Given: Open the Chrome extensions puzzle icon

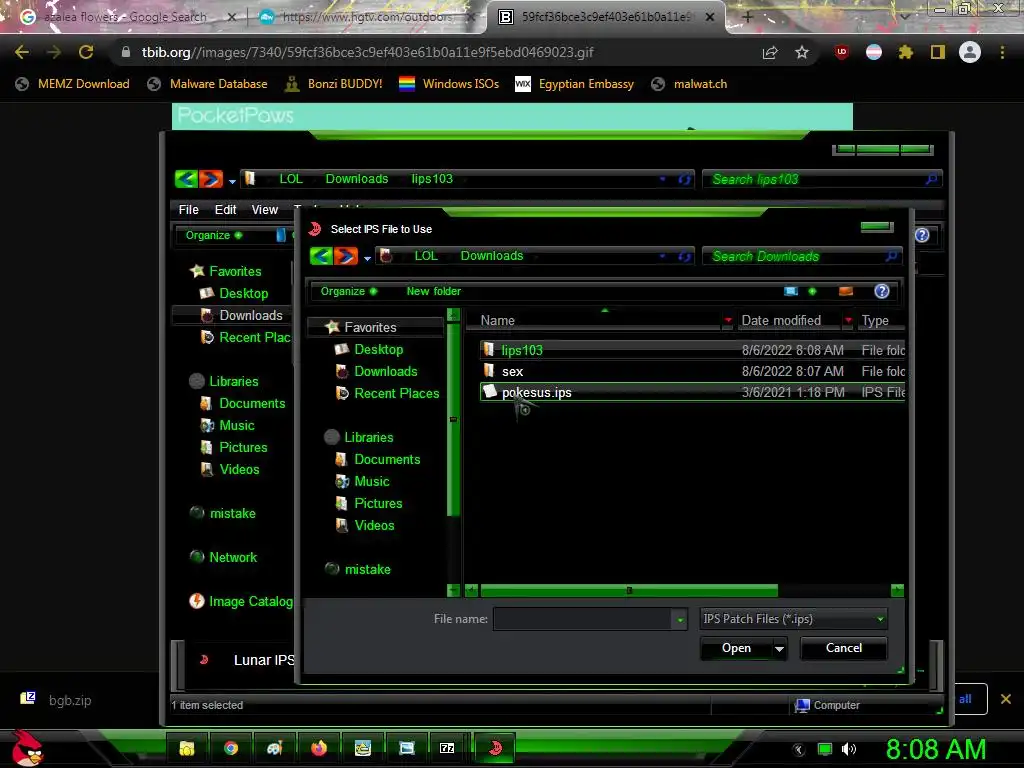Looking at the screenshot, I should tap(906, 52).
